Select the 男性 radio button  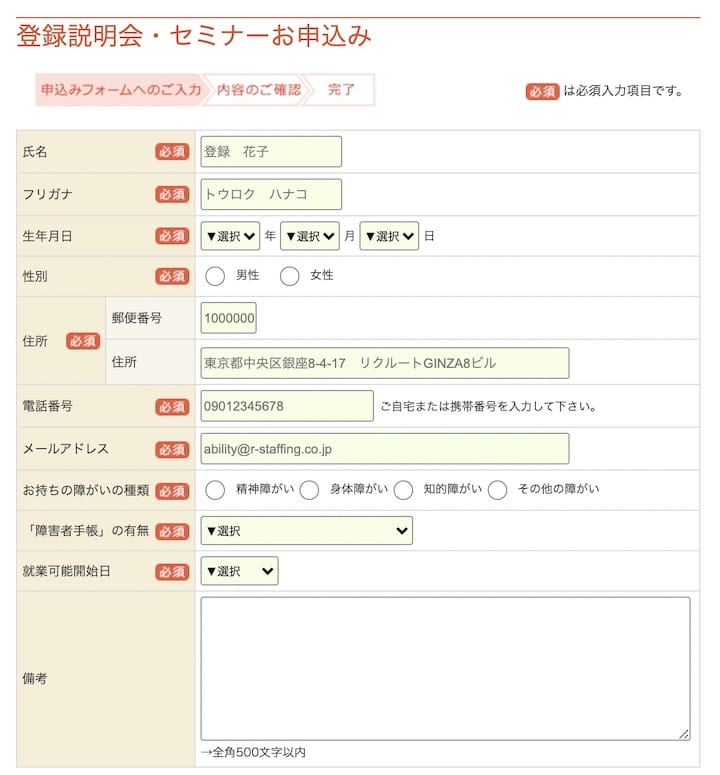click(214, 276)
